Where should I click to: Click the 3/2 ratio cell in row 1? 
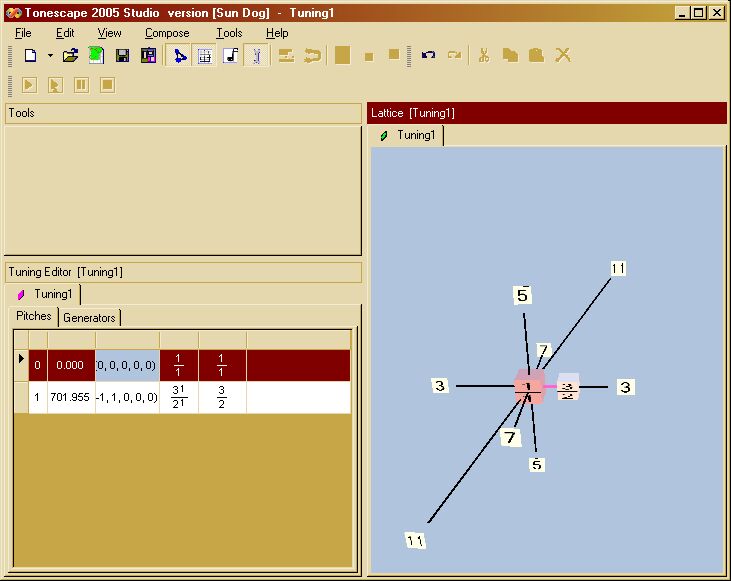222,397
